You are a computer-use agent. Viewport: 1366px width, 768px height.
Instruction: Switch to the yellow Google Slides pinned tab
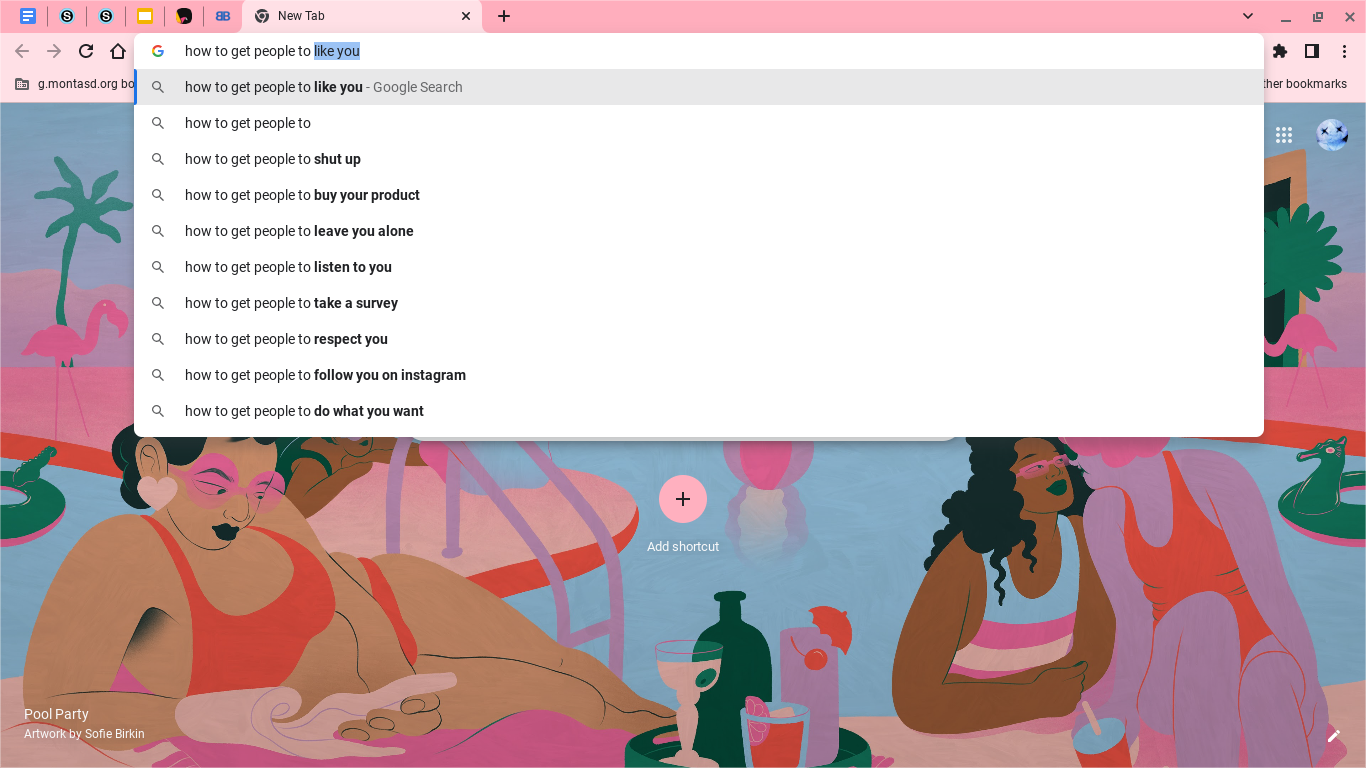tap(145, 16)
